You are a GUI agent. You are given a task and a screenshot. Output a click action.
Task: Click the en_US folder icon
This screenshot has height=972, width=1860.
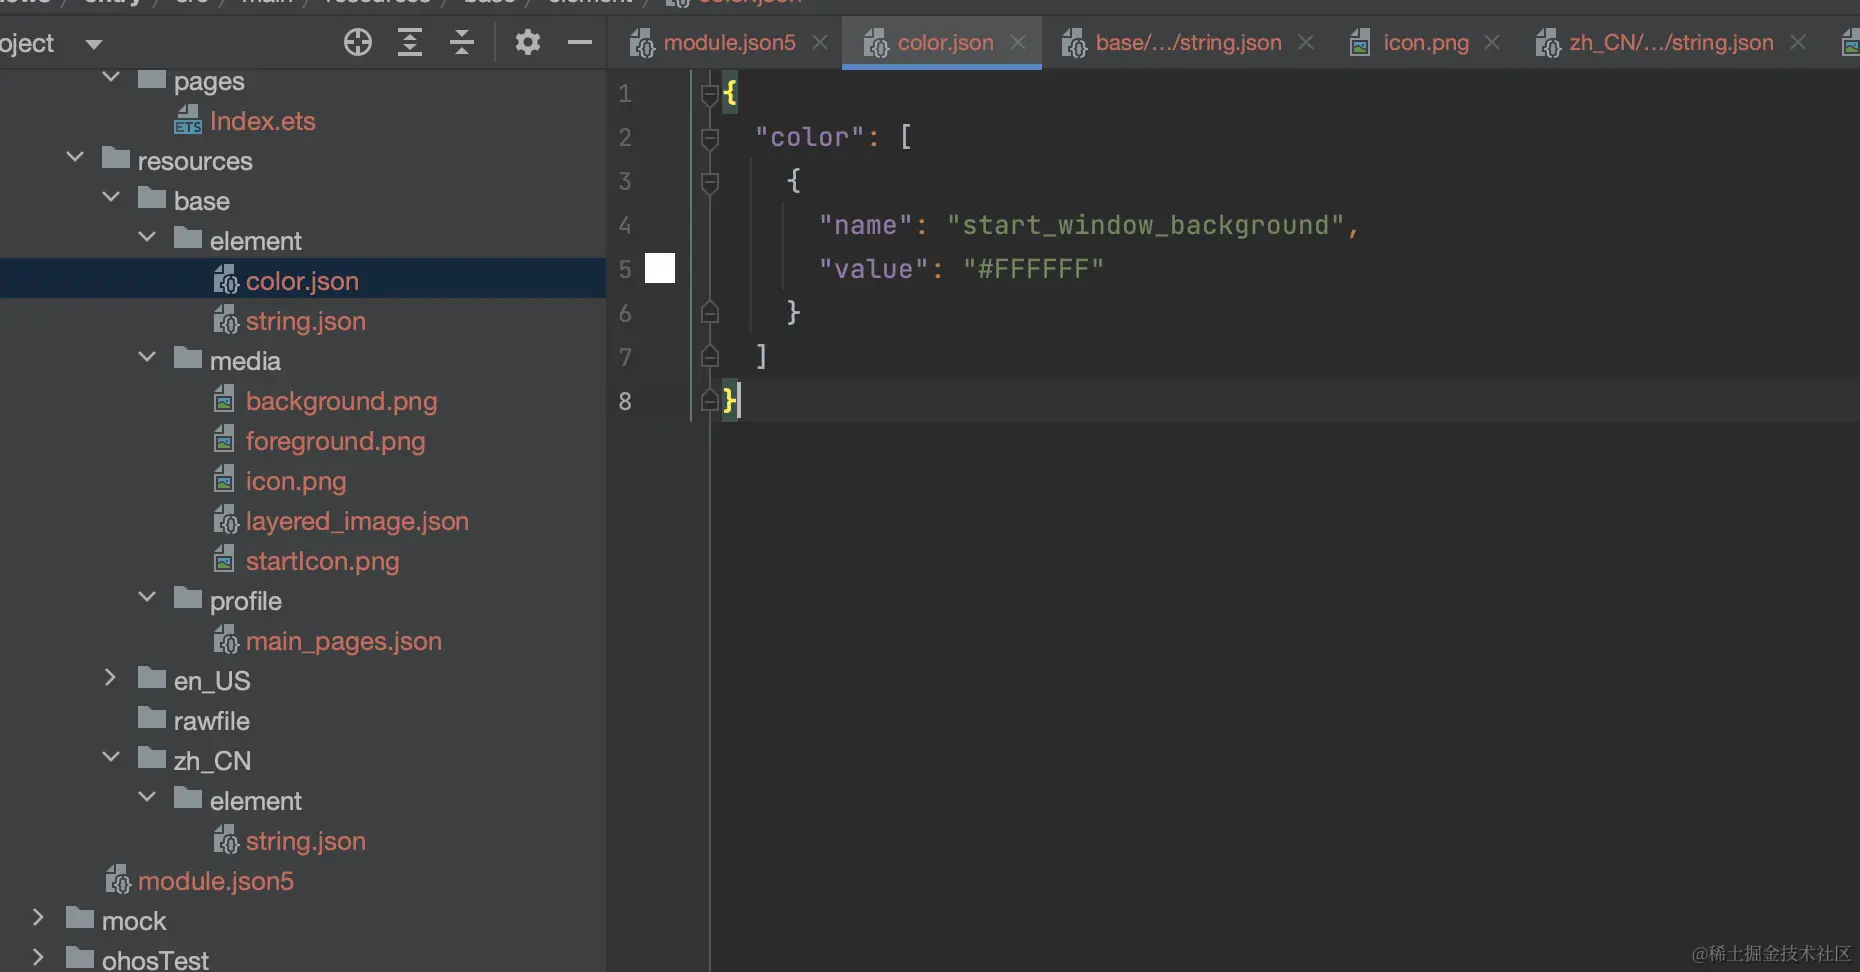point(152,678)
